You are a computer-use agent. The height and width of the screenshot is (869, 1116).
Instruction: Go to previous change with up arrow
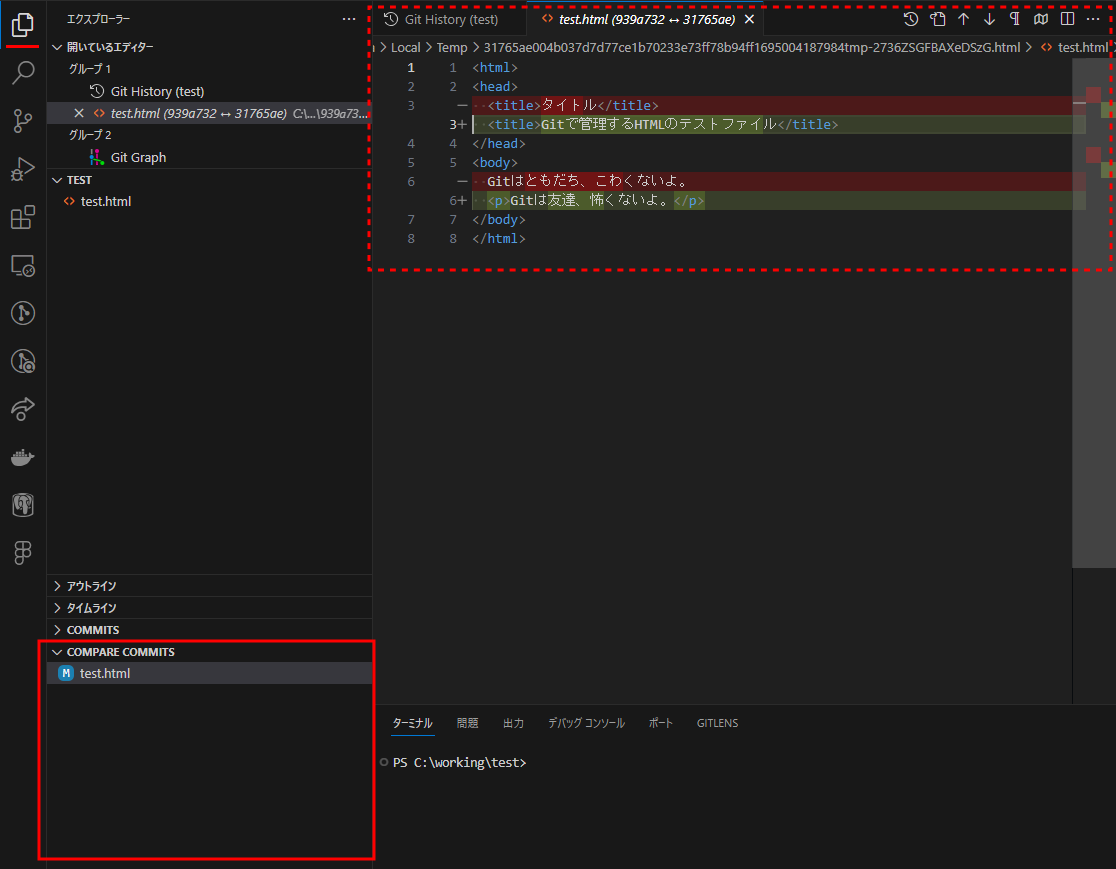964,19
